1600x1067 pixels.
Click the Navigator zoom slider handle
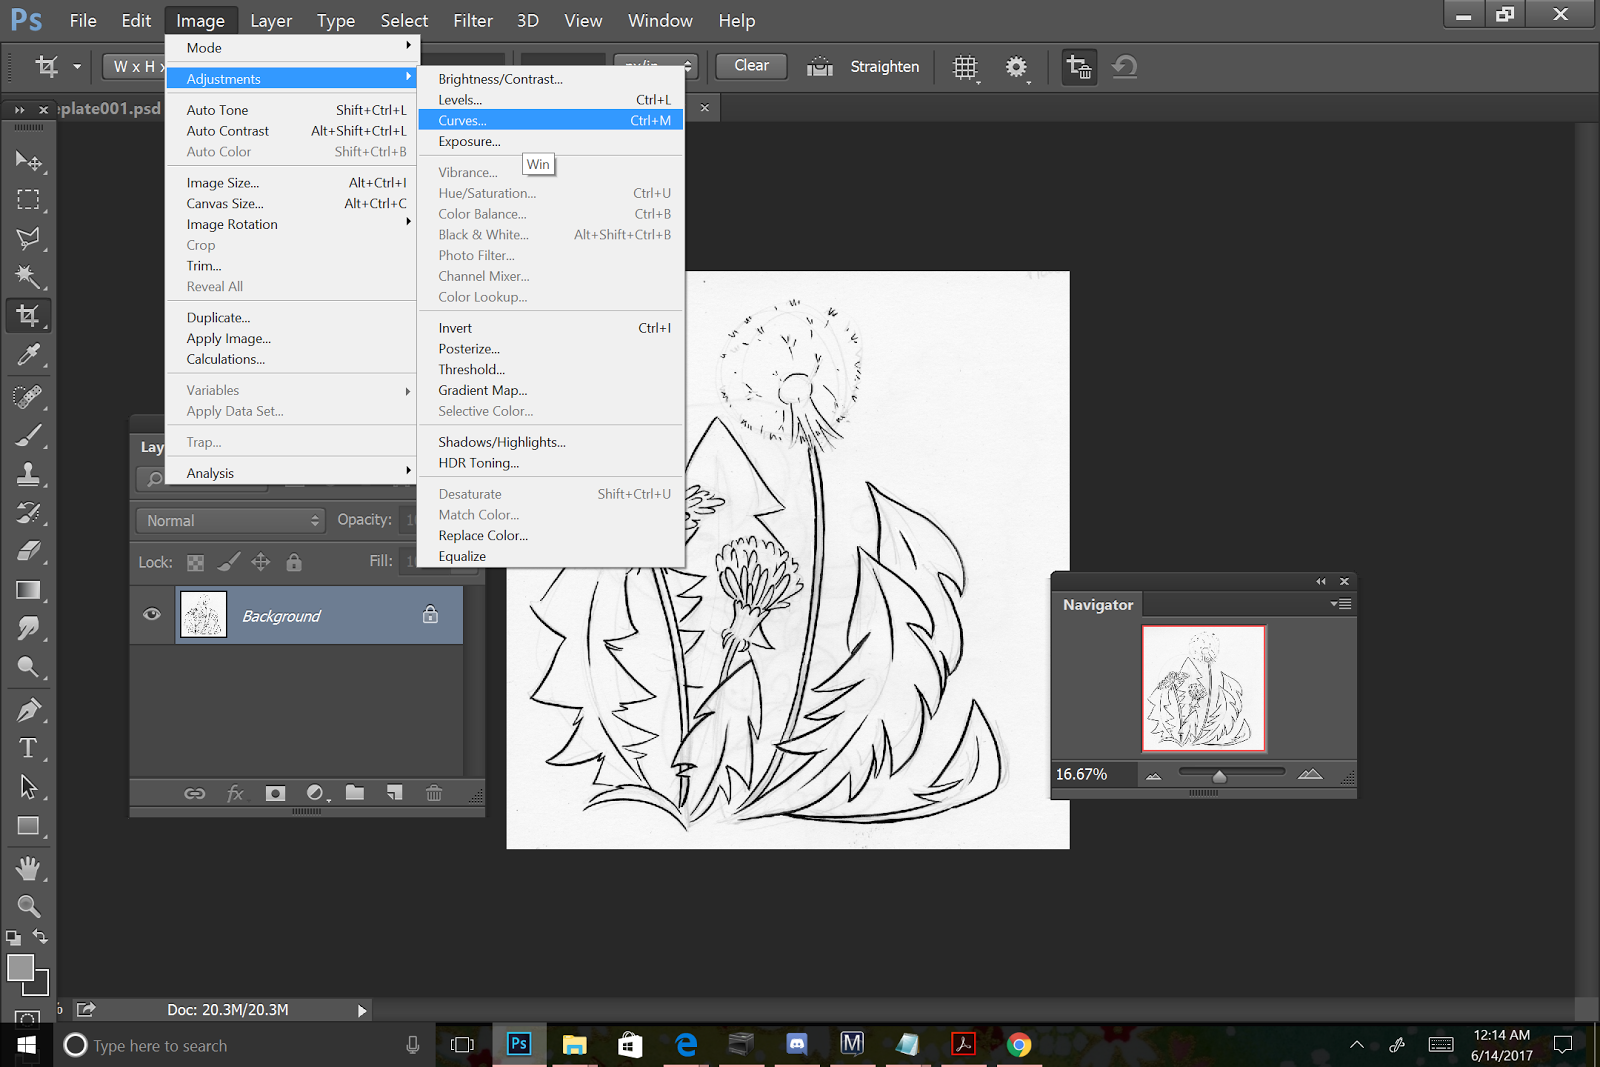pyautogui.click(x=1219, y=776)
